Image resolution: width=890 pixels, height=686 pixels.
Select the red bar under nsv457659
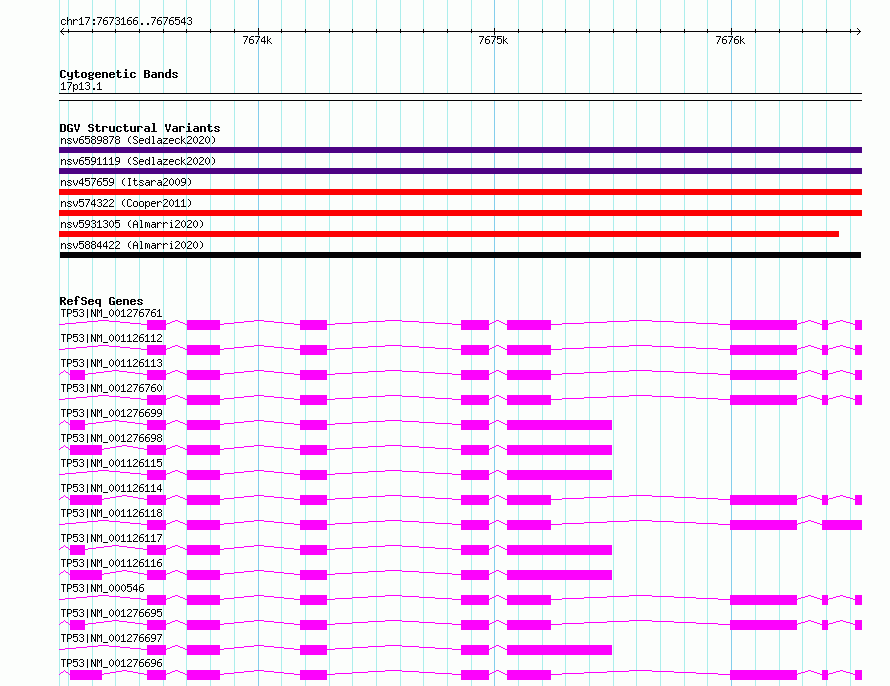[460, 192]
